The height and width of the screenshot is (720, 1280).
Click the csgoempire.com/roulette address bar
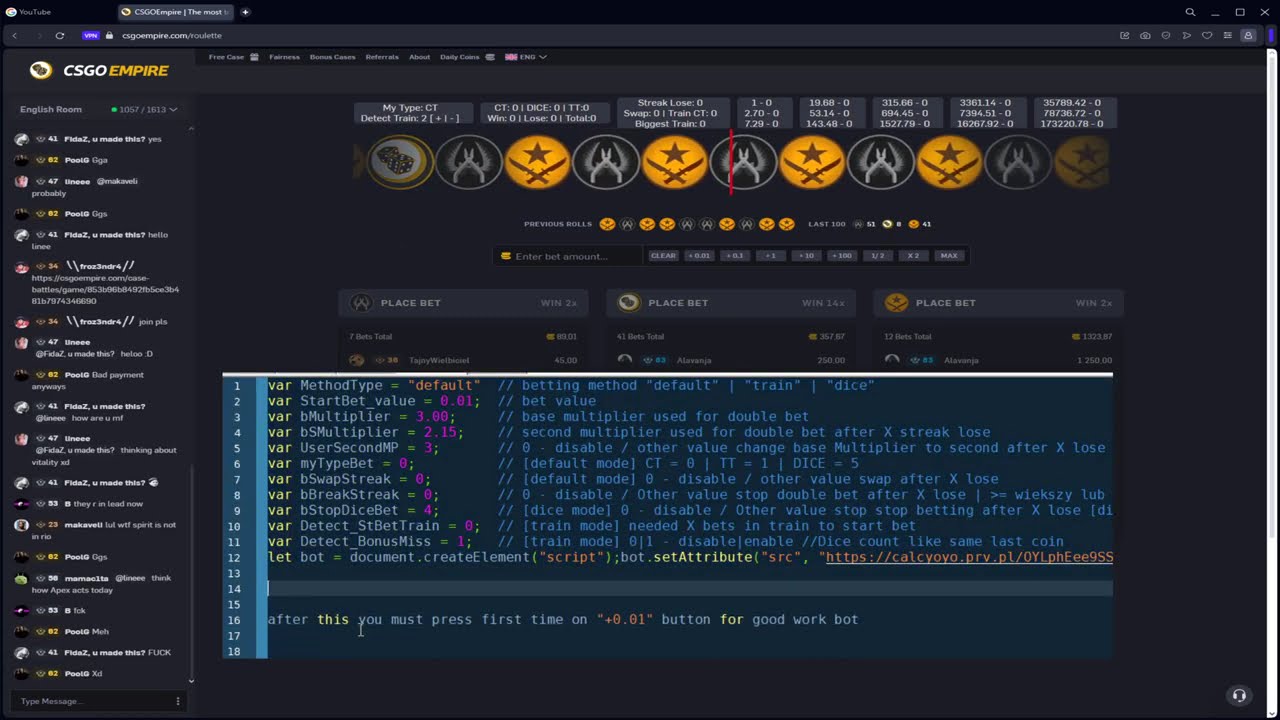172,35
